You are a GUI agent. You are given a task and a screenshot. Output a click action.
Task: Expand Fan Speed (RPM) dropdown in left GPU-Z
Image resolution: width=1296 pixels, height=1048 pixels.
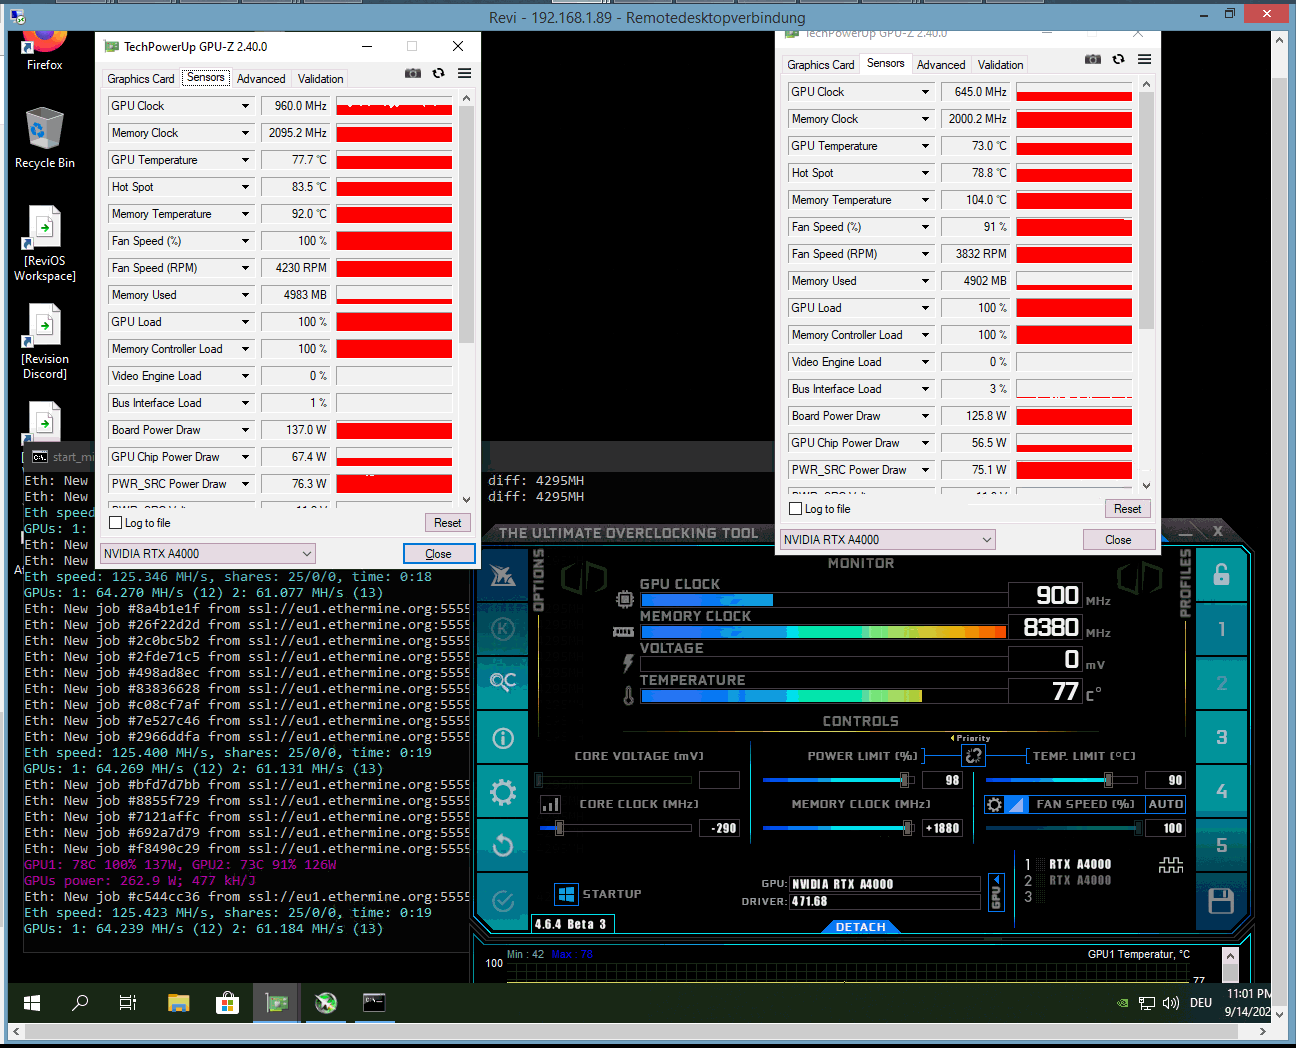coord(245,268)
